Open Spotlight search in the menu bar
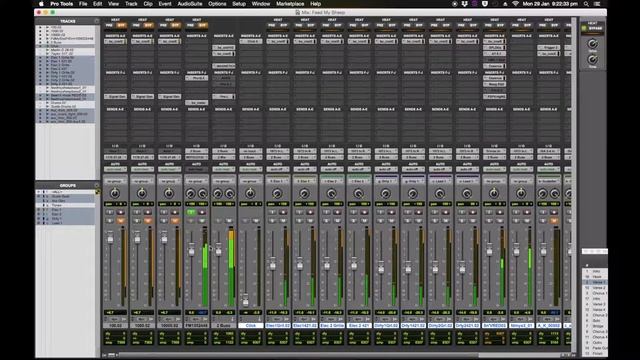 point(586,4)
